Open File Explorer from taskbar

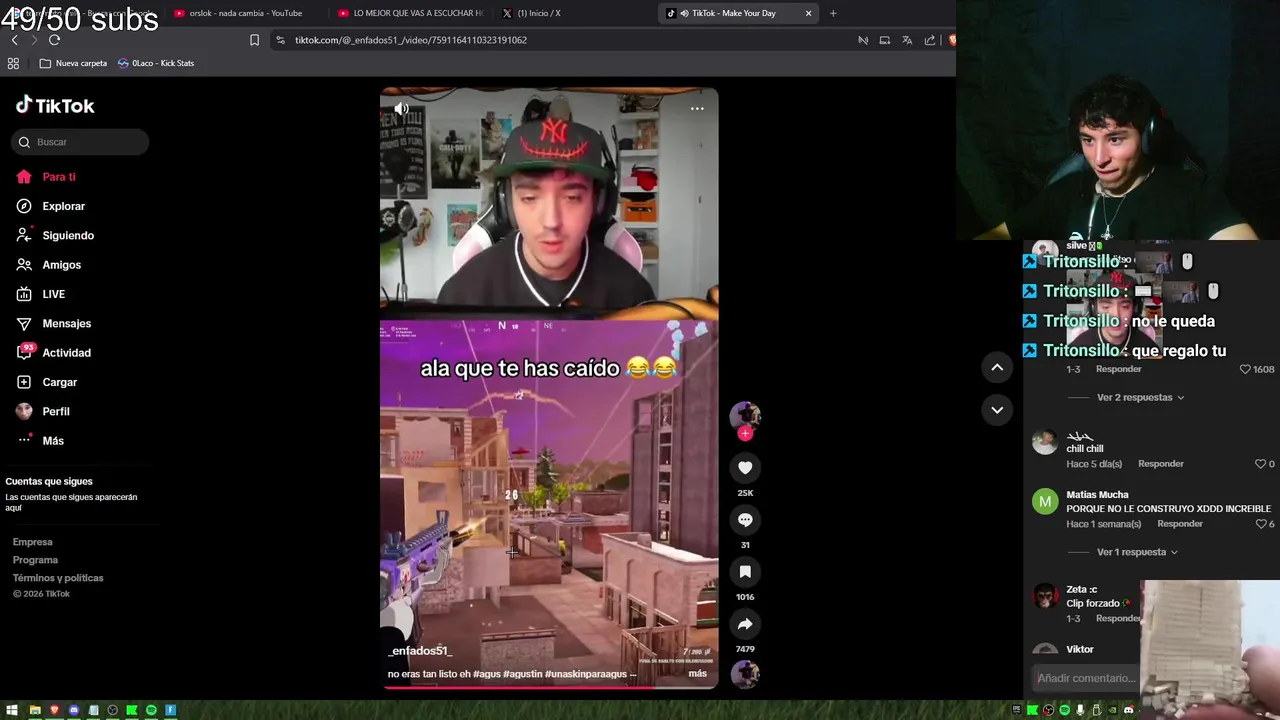pos(35,710)
